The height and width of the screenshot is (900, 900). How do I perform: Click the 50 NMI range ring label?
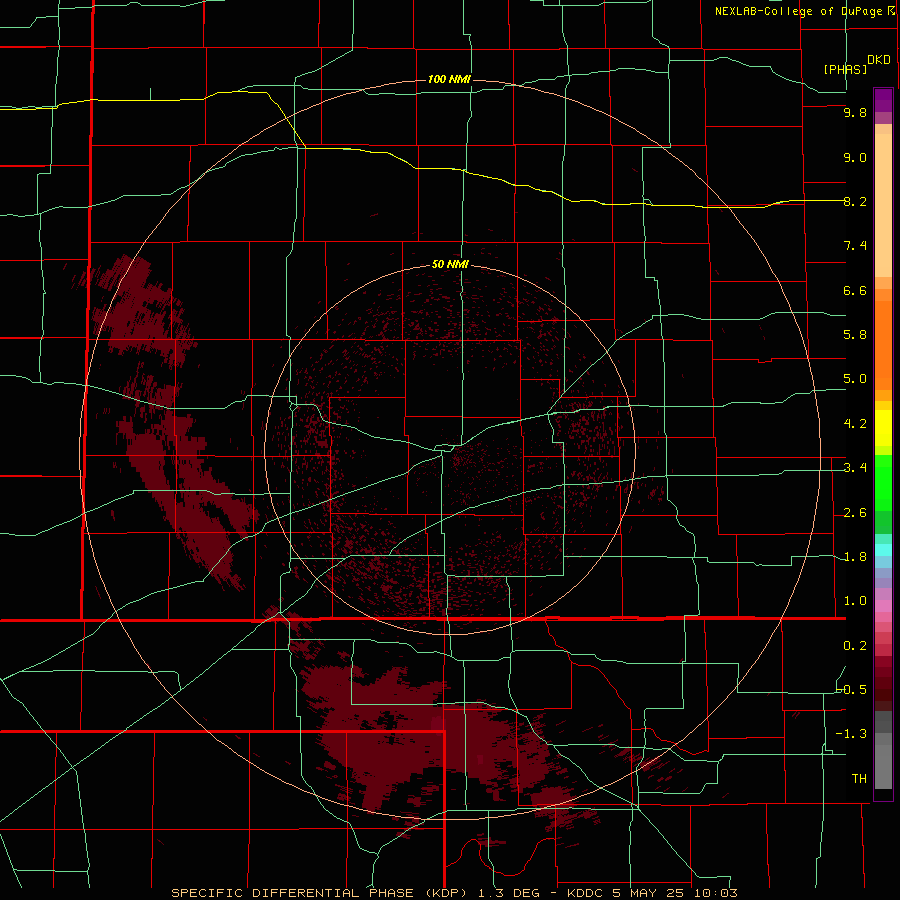pyautogui.click(x=450, y=264)
